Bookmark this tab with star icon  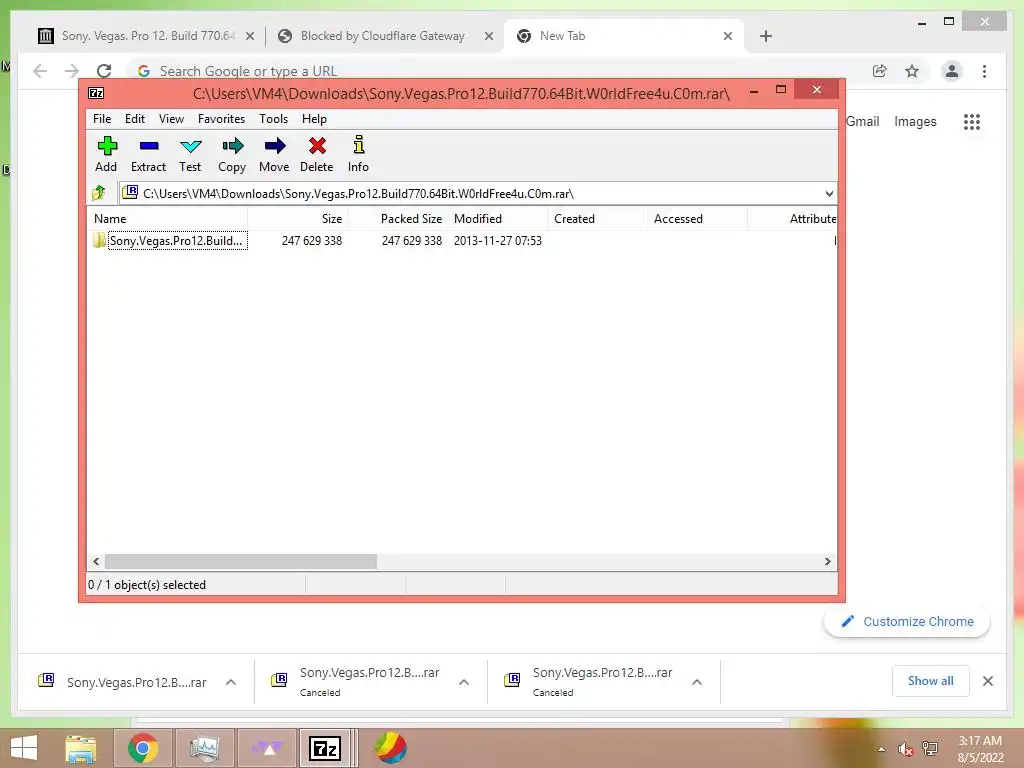click(912, 71)
